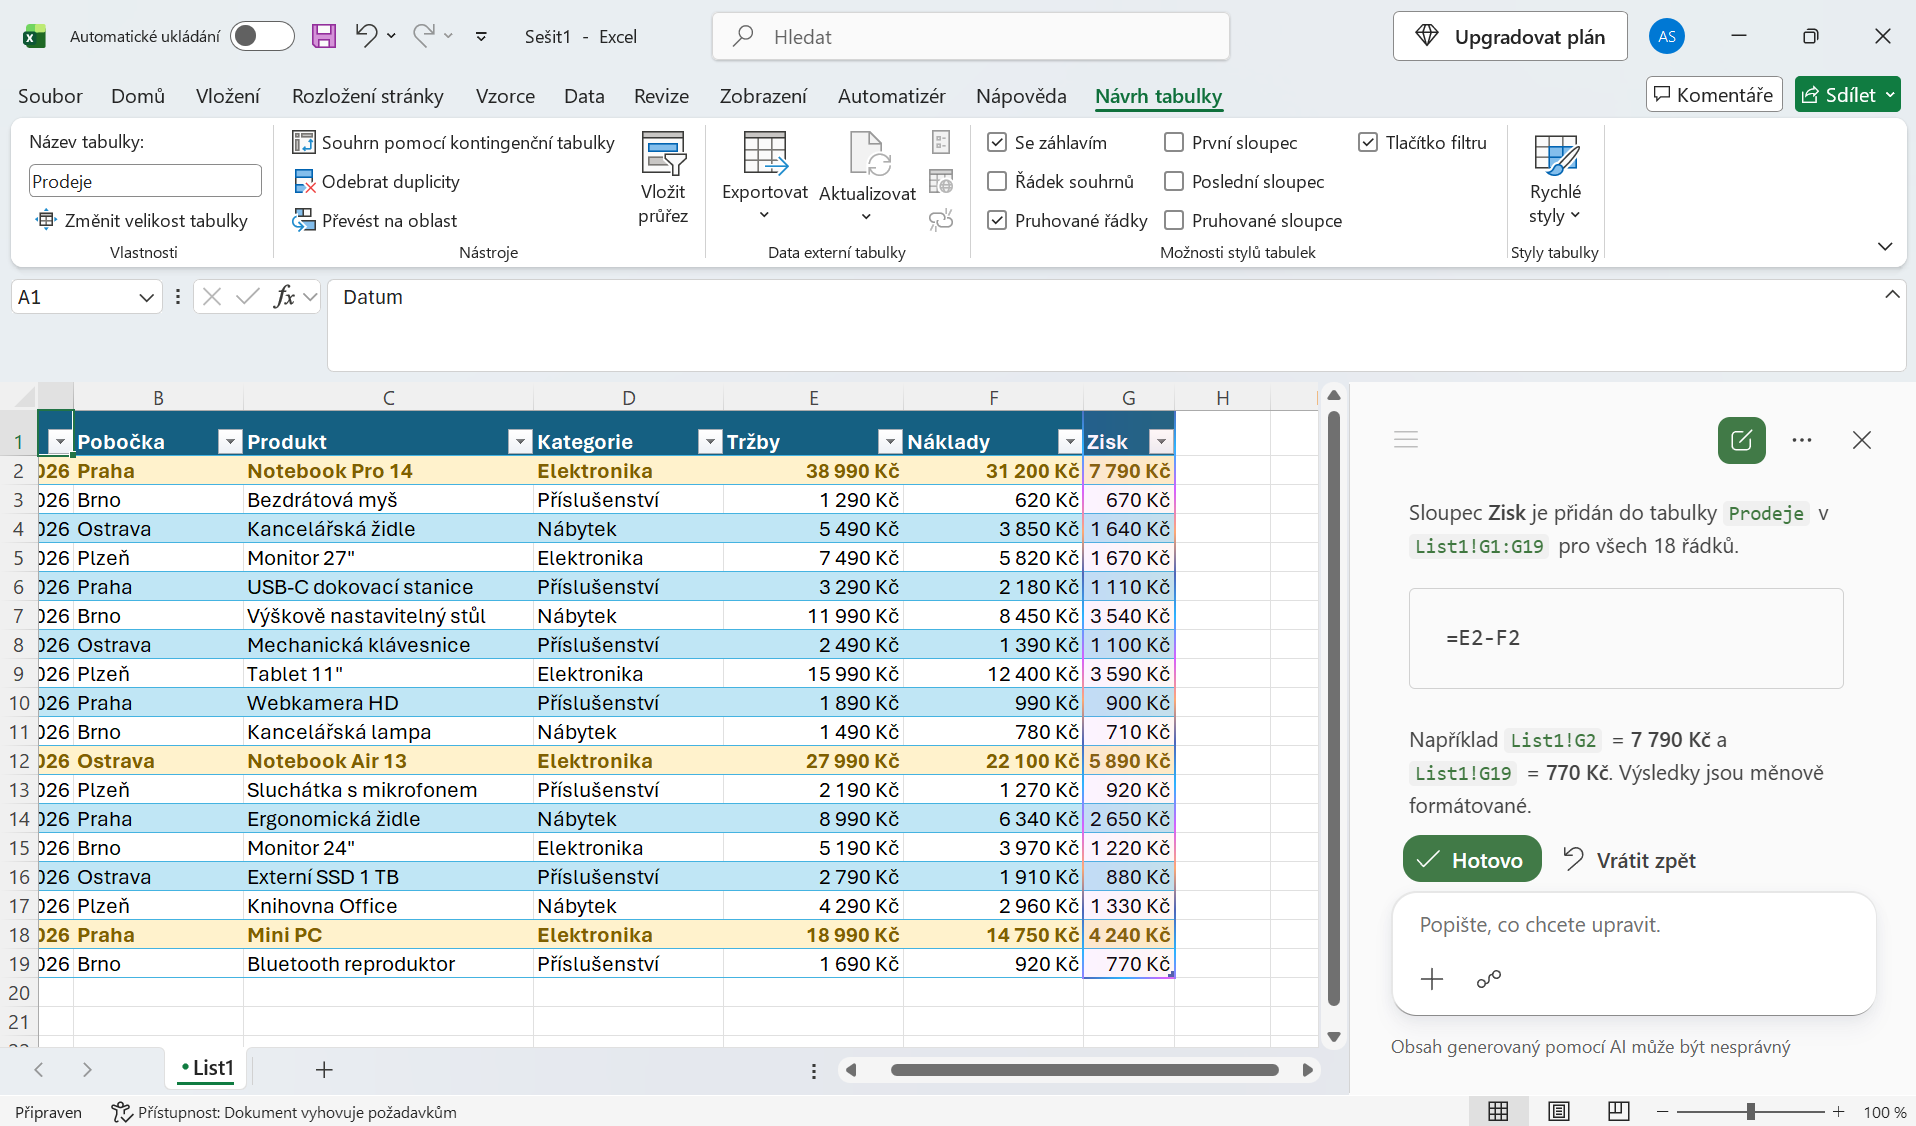Screen dimensions: 1916x1126
Task: Insert a slicer with Vložit průřez
Action: (x=663, y=179)
